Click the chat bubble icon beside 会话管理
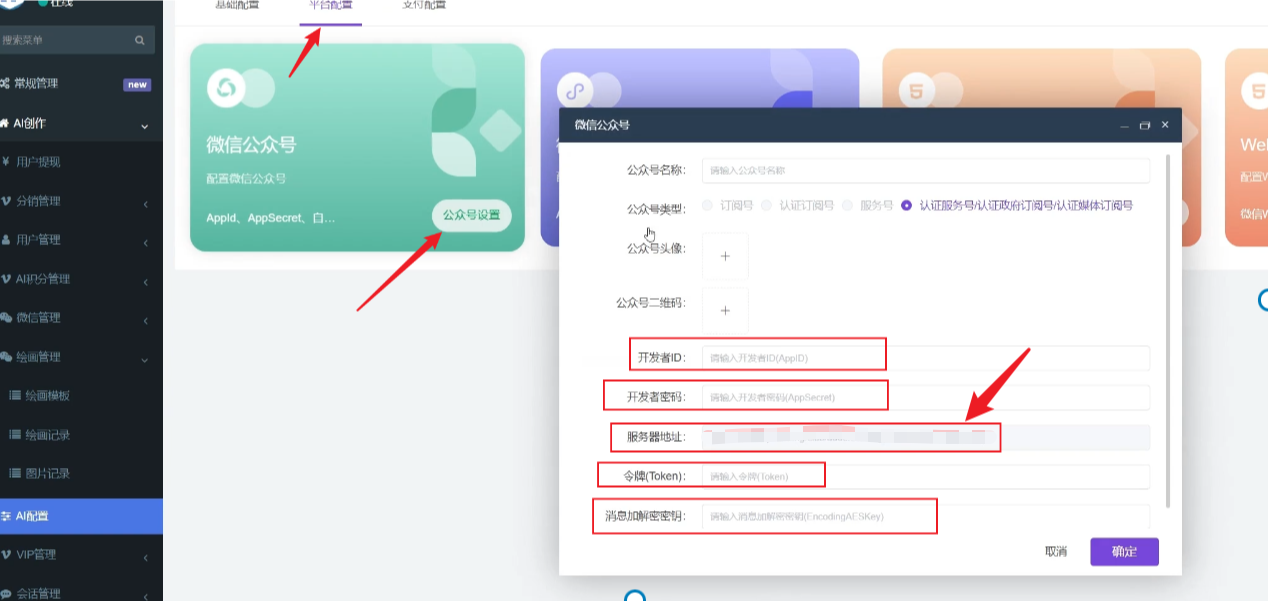Viewport: 1268px width, 601px height. click(x=6, y=594)
